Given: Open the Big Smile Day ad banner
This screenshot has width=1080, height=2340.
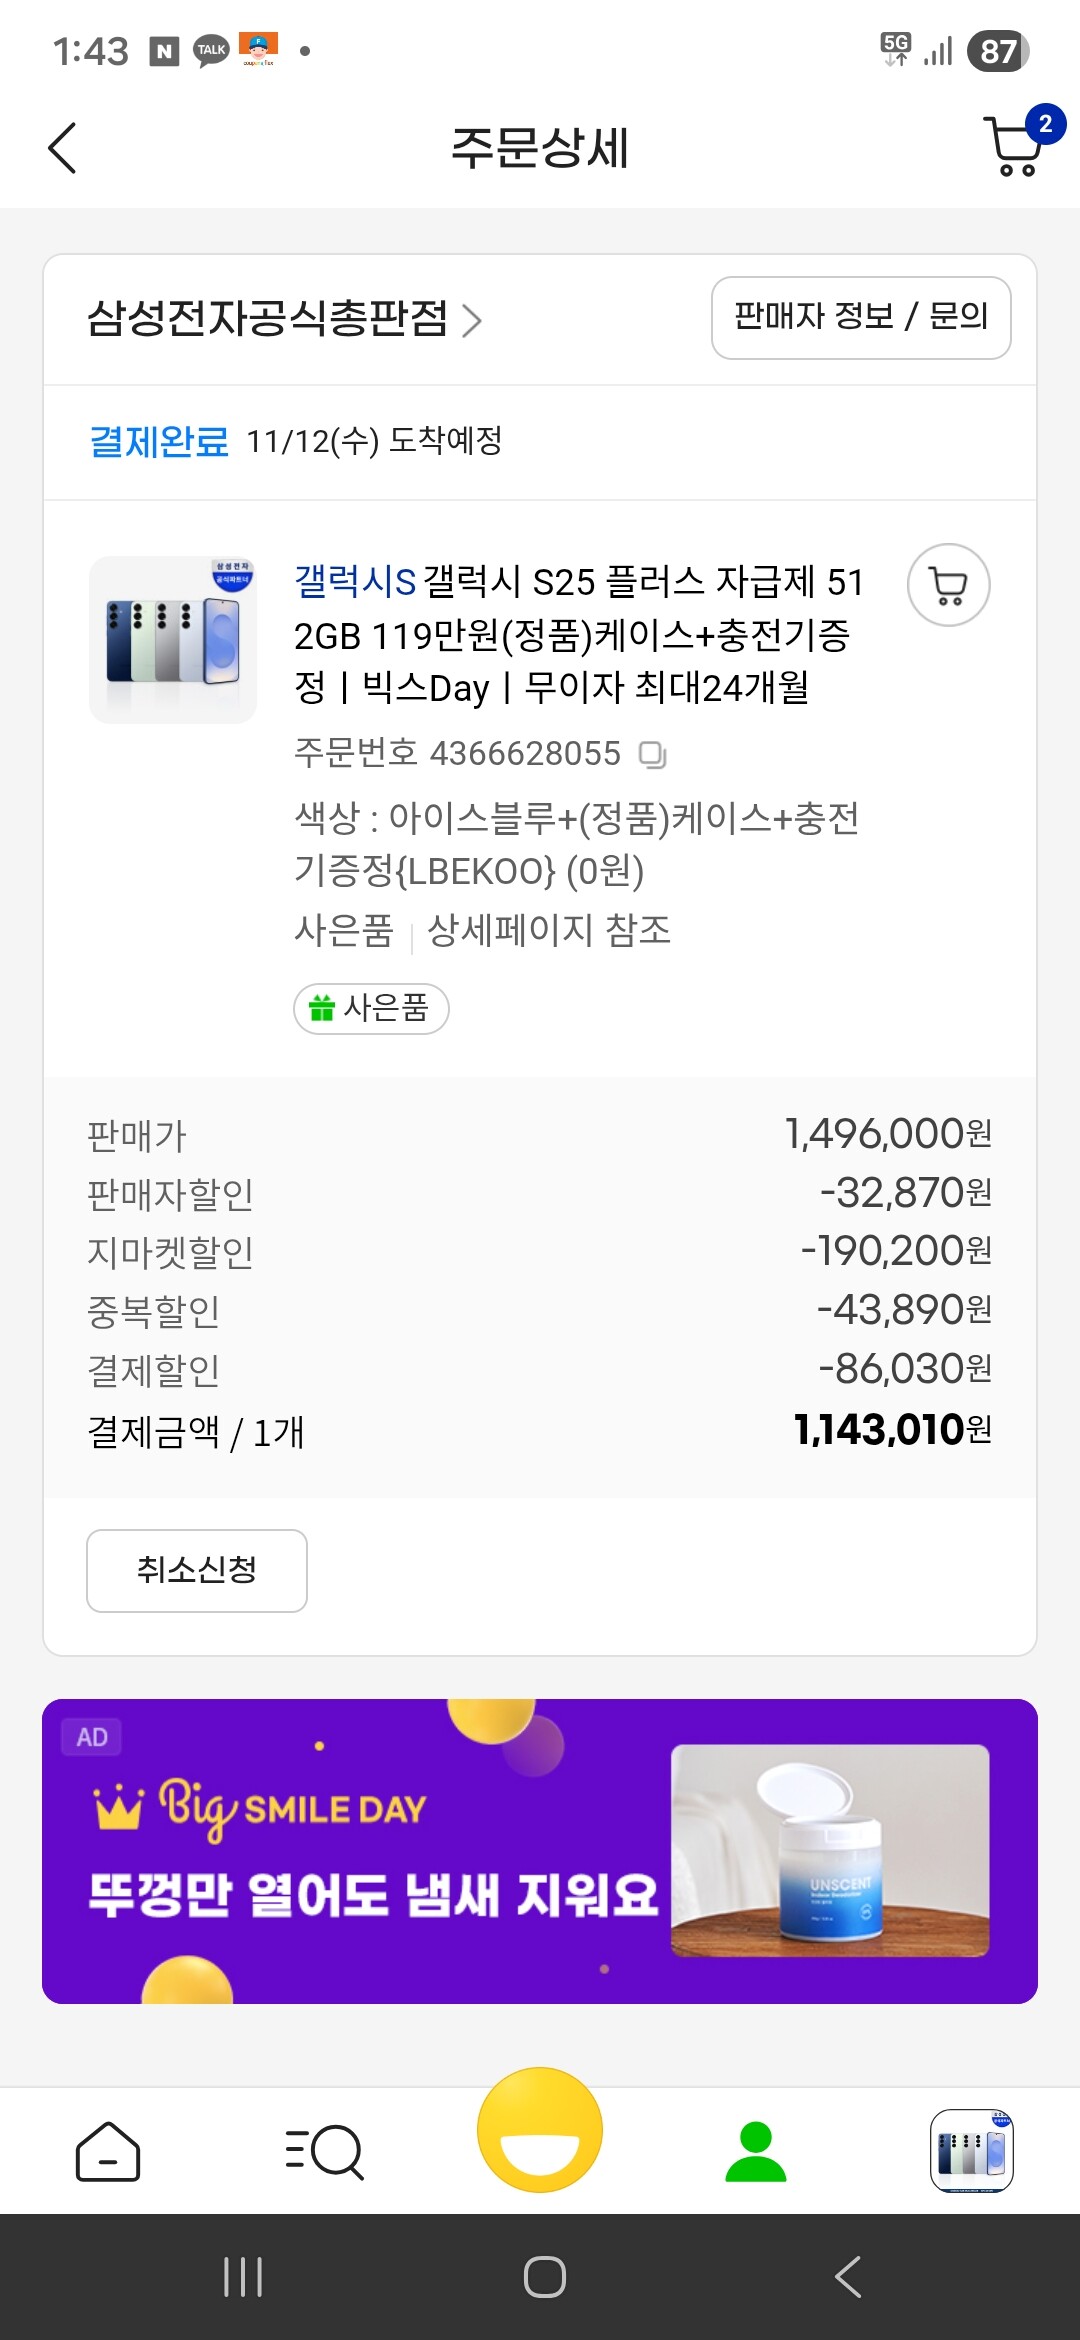Looking at the screenshot, I should tap(540, 1851).
